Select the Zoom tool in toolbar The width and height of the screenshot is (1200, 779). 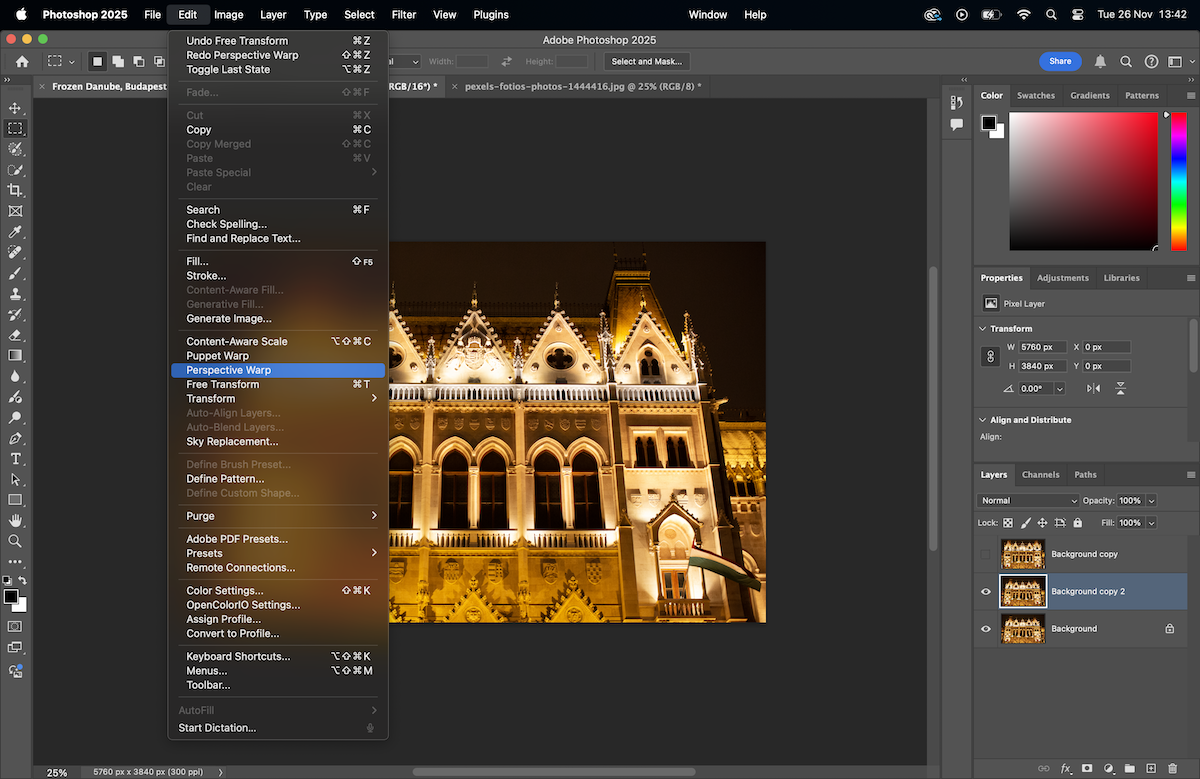pyautogui.click(x=15, y=541)
